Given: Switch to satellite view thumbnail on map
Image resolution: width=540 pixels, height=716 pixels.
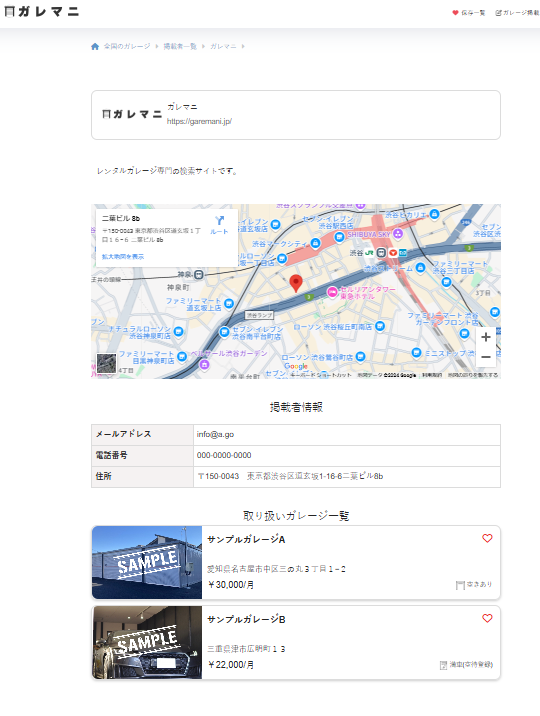Looking at the screenshot, I should click(x=106, y=364).
